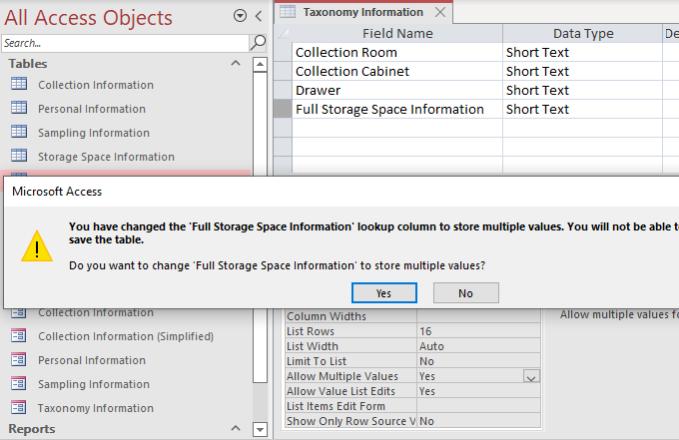This screenshot has width=679, height=440.
Task: Click the Sampling Information form icon
Action: (x=19, y=383)
